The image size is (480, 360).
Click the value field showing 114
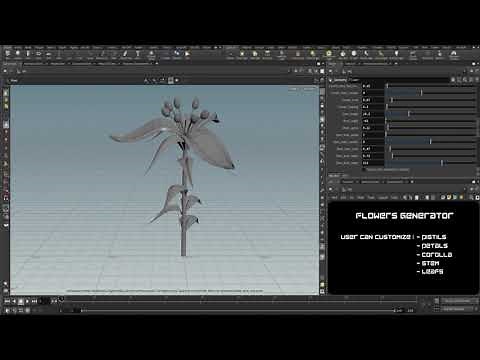[x=373, y=163]
